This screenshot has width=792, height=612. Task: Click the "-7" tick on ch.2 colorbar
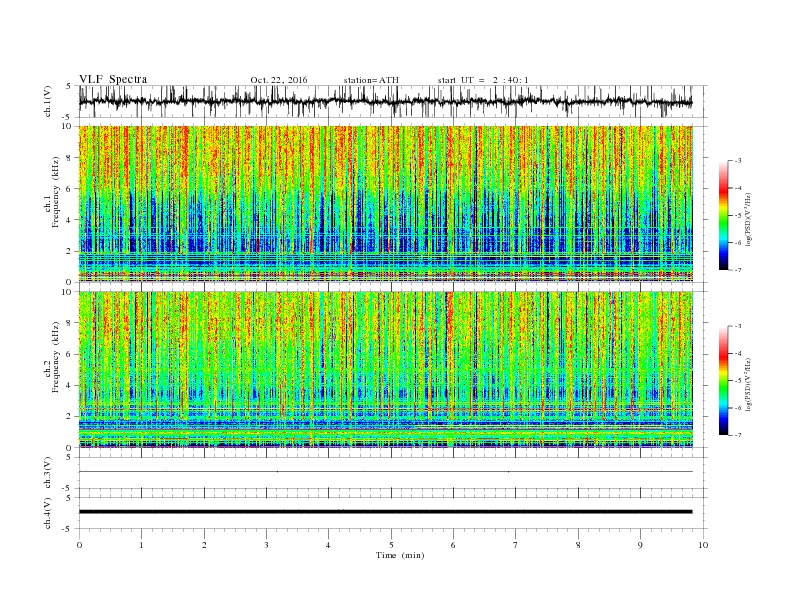pyautogui.click(x=738, y=435)
